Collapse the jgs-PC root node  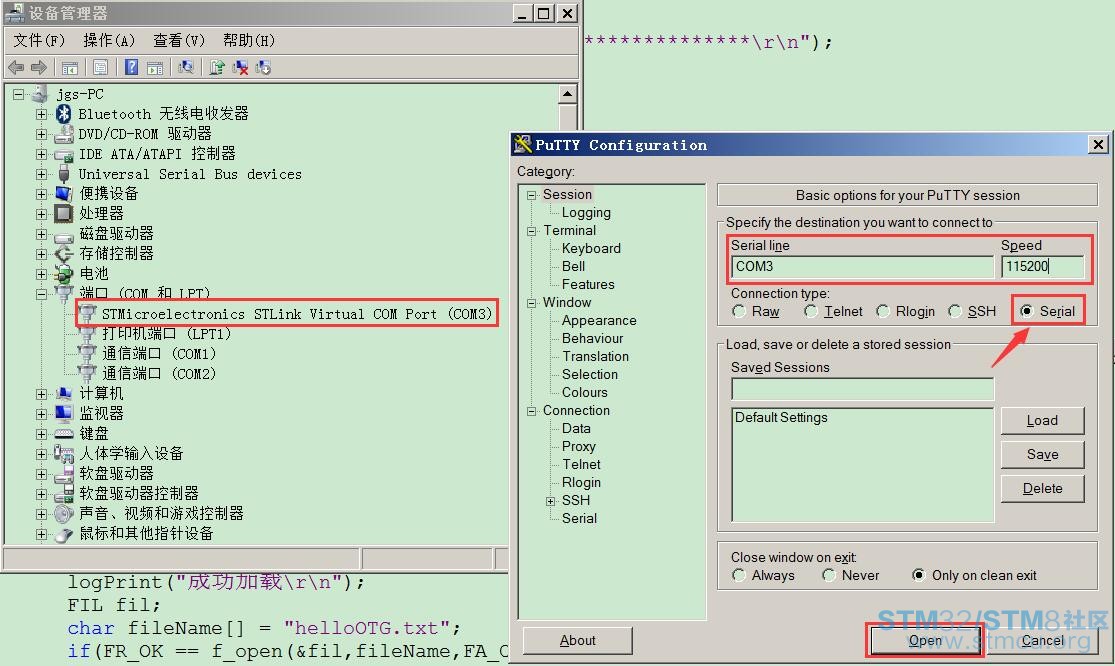coord(18,94)
